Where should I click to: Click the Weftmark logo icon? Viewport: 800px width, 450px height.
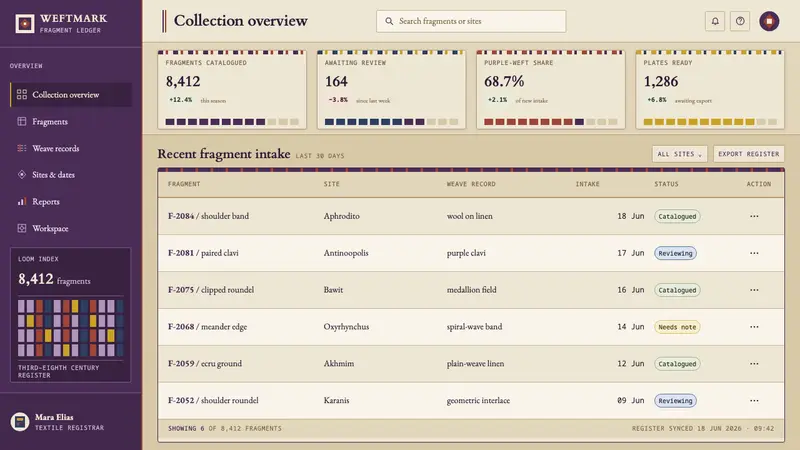[24, 23]
